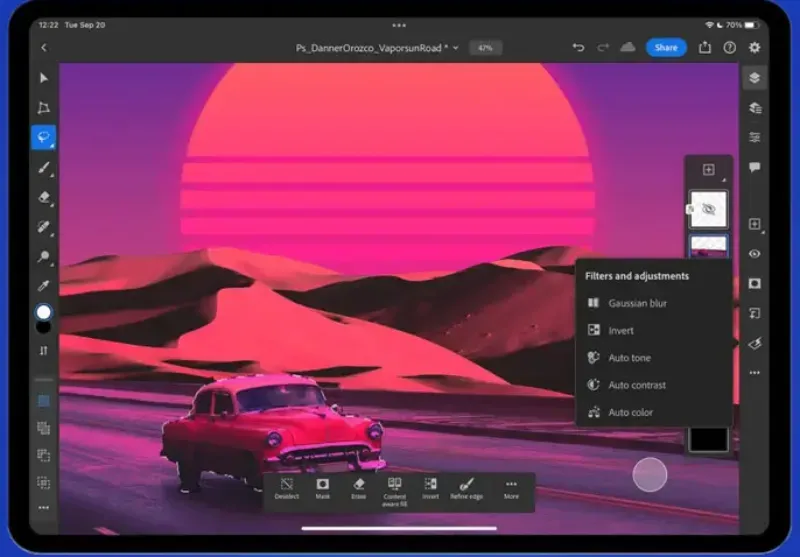Select the Move tool arrow
This screenshot has width=800, height=557.
tap(44, 78)
